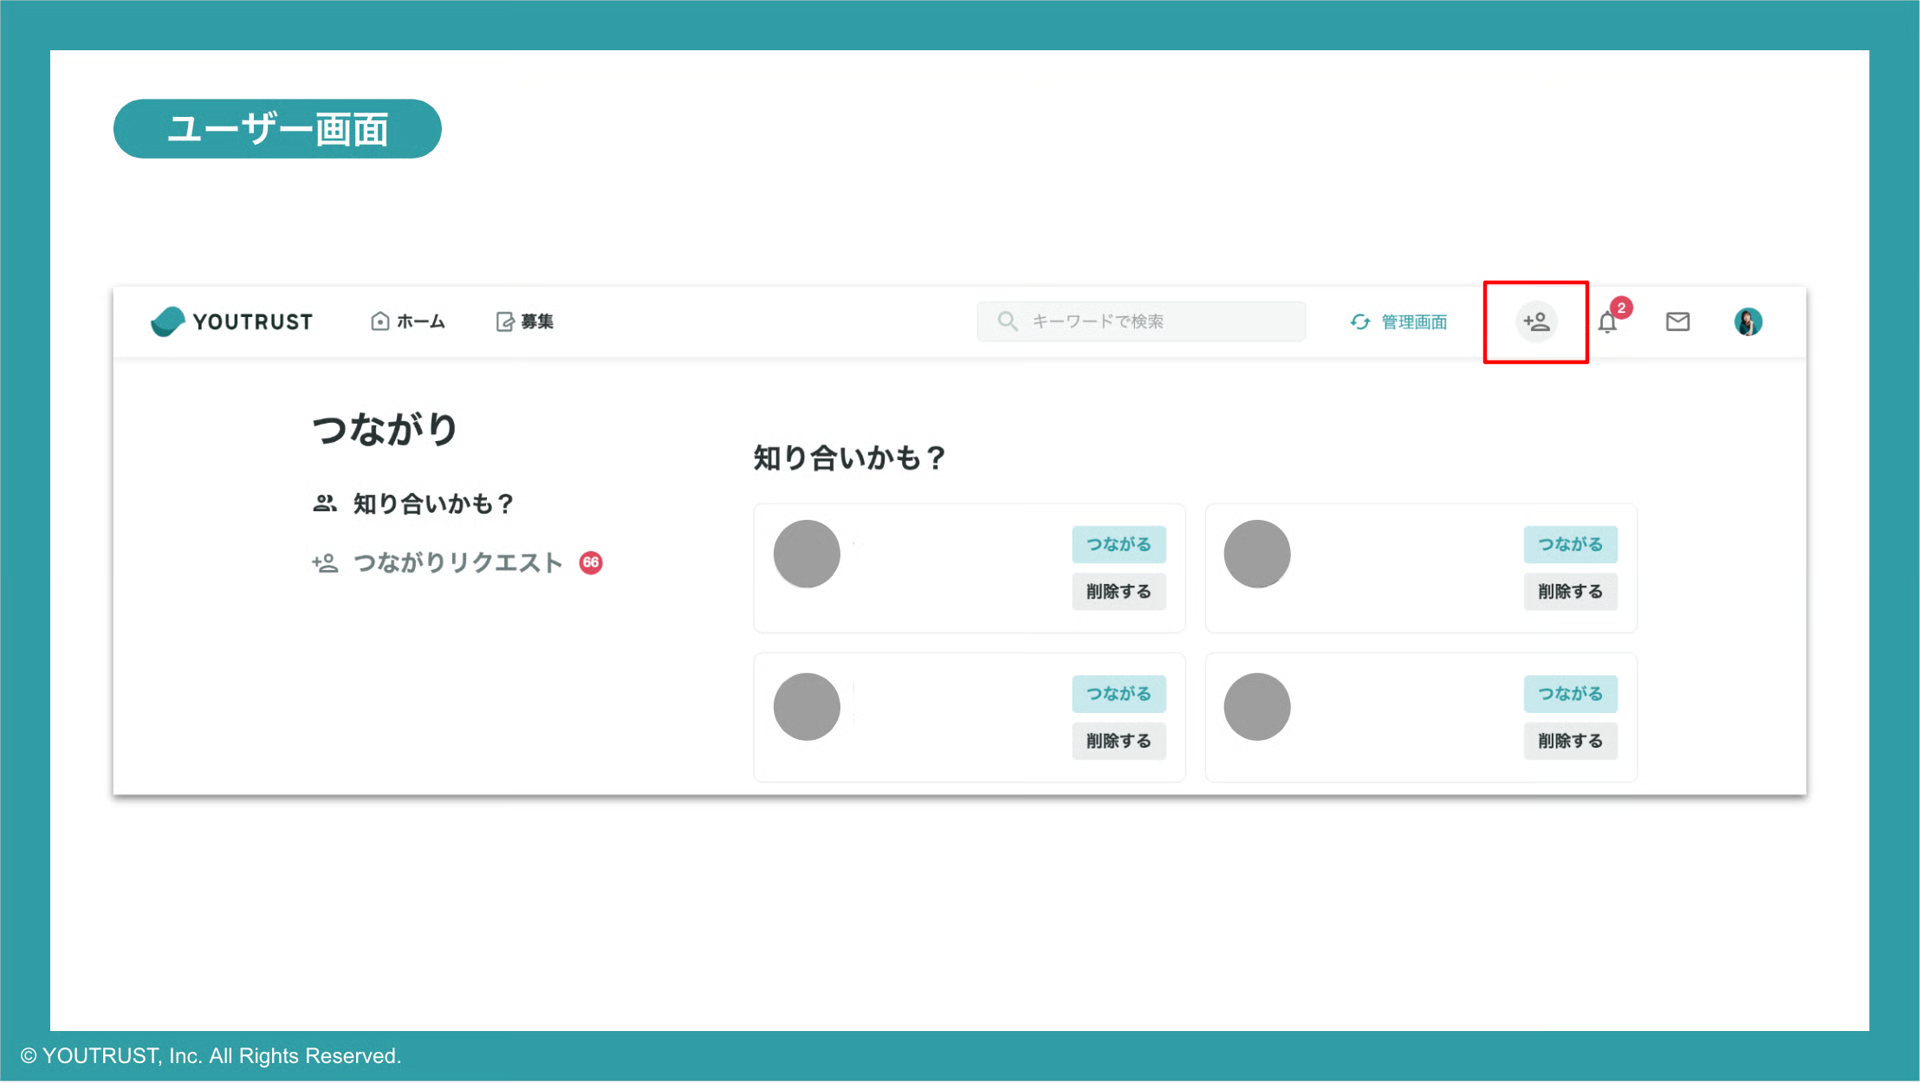1920x1083 pixels.
Task: Click the highlighted add-connection icon
Action: 1536,321
